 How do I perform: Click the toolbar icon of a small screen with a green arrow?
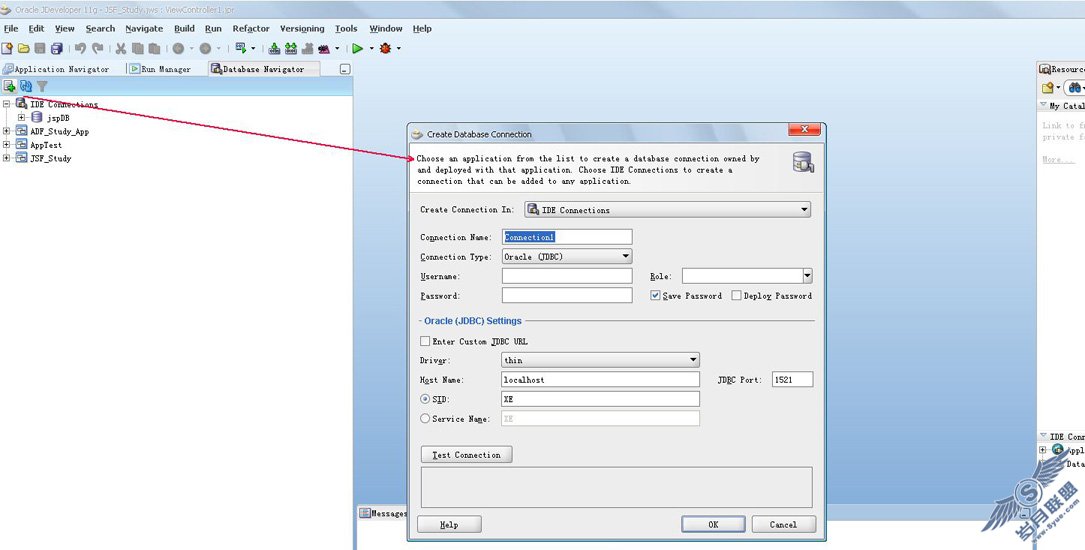pyautogui.click(x=241, y=48)
